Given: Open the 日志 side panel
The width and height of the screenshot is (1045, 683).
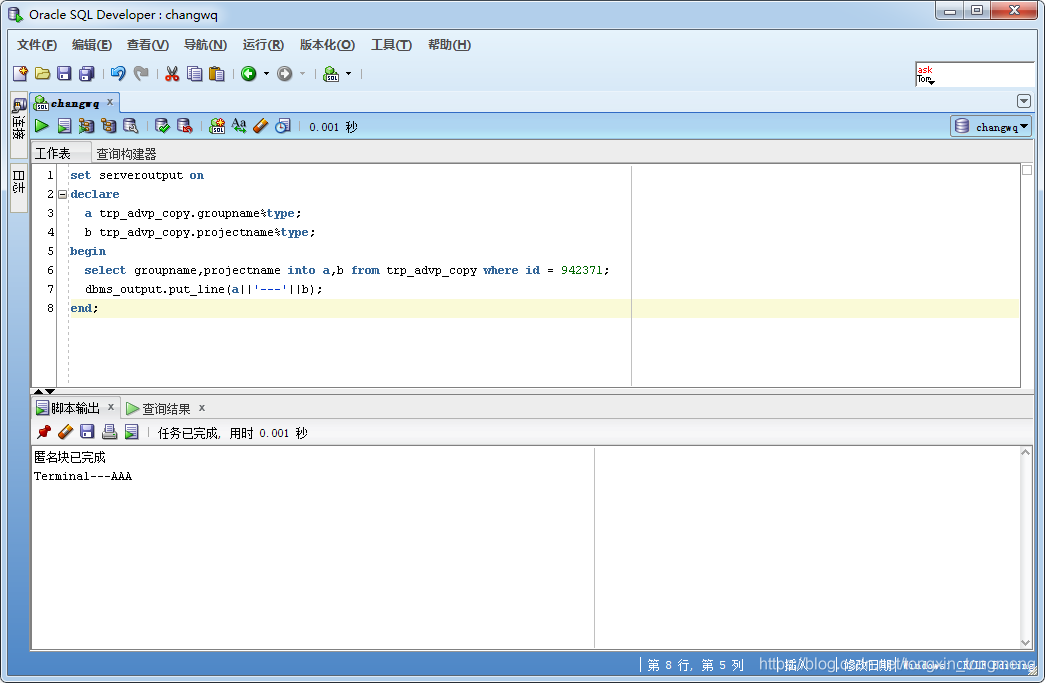Looking at the screenshot, I should (x=19, y=188).
